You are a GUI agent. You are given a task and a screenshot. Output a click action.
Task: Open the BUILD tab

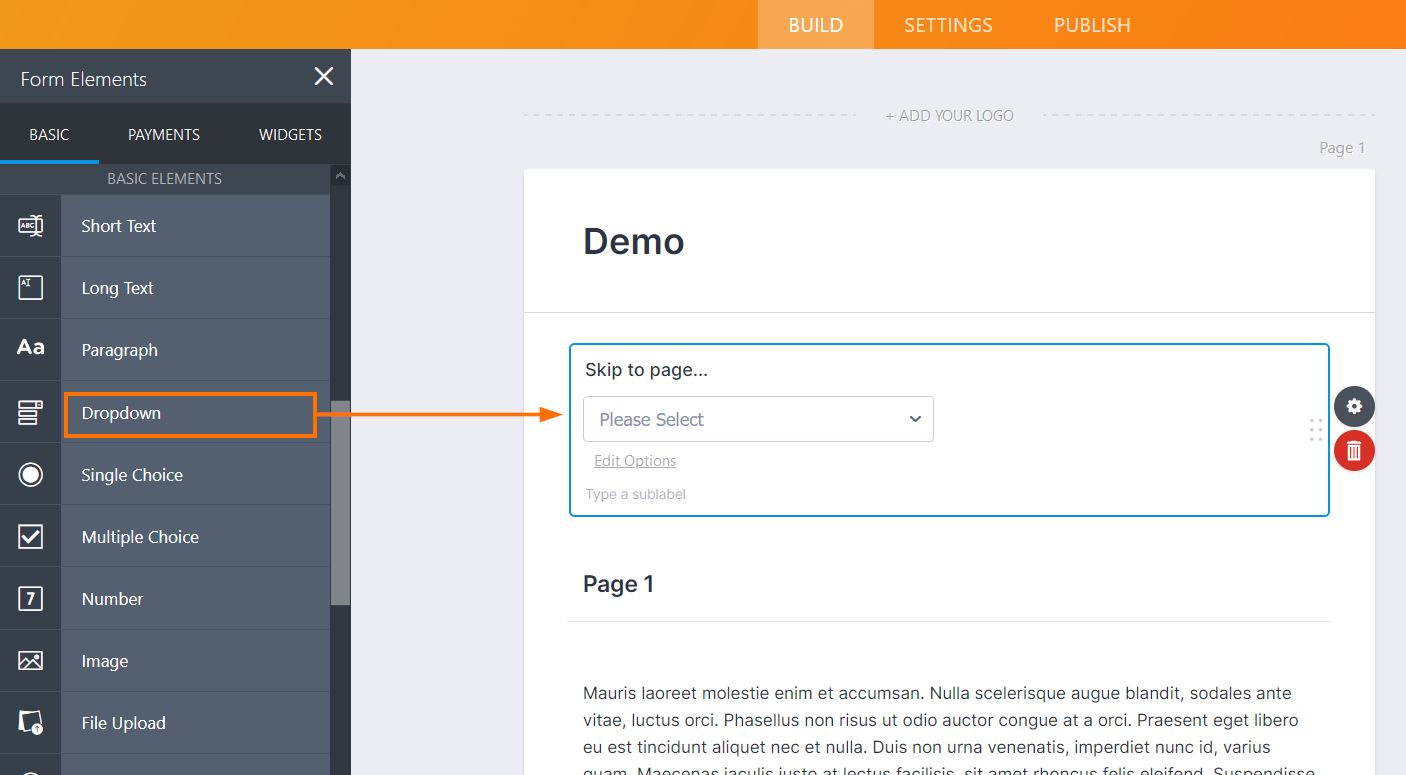[x=816, y=25]
